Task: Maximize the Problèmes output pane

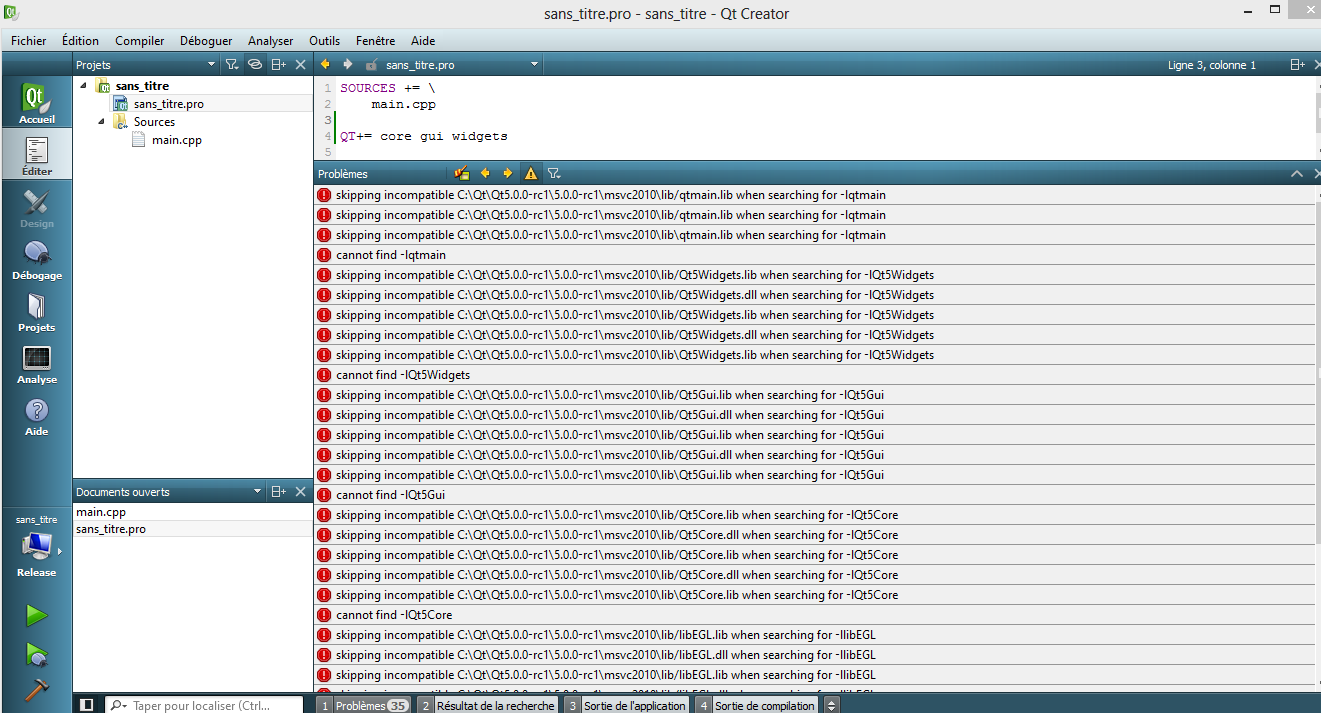Action: point(1296,174)
